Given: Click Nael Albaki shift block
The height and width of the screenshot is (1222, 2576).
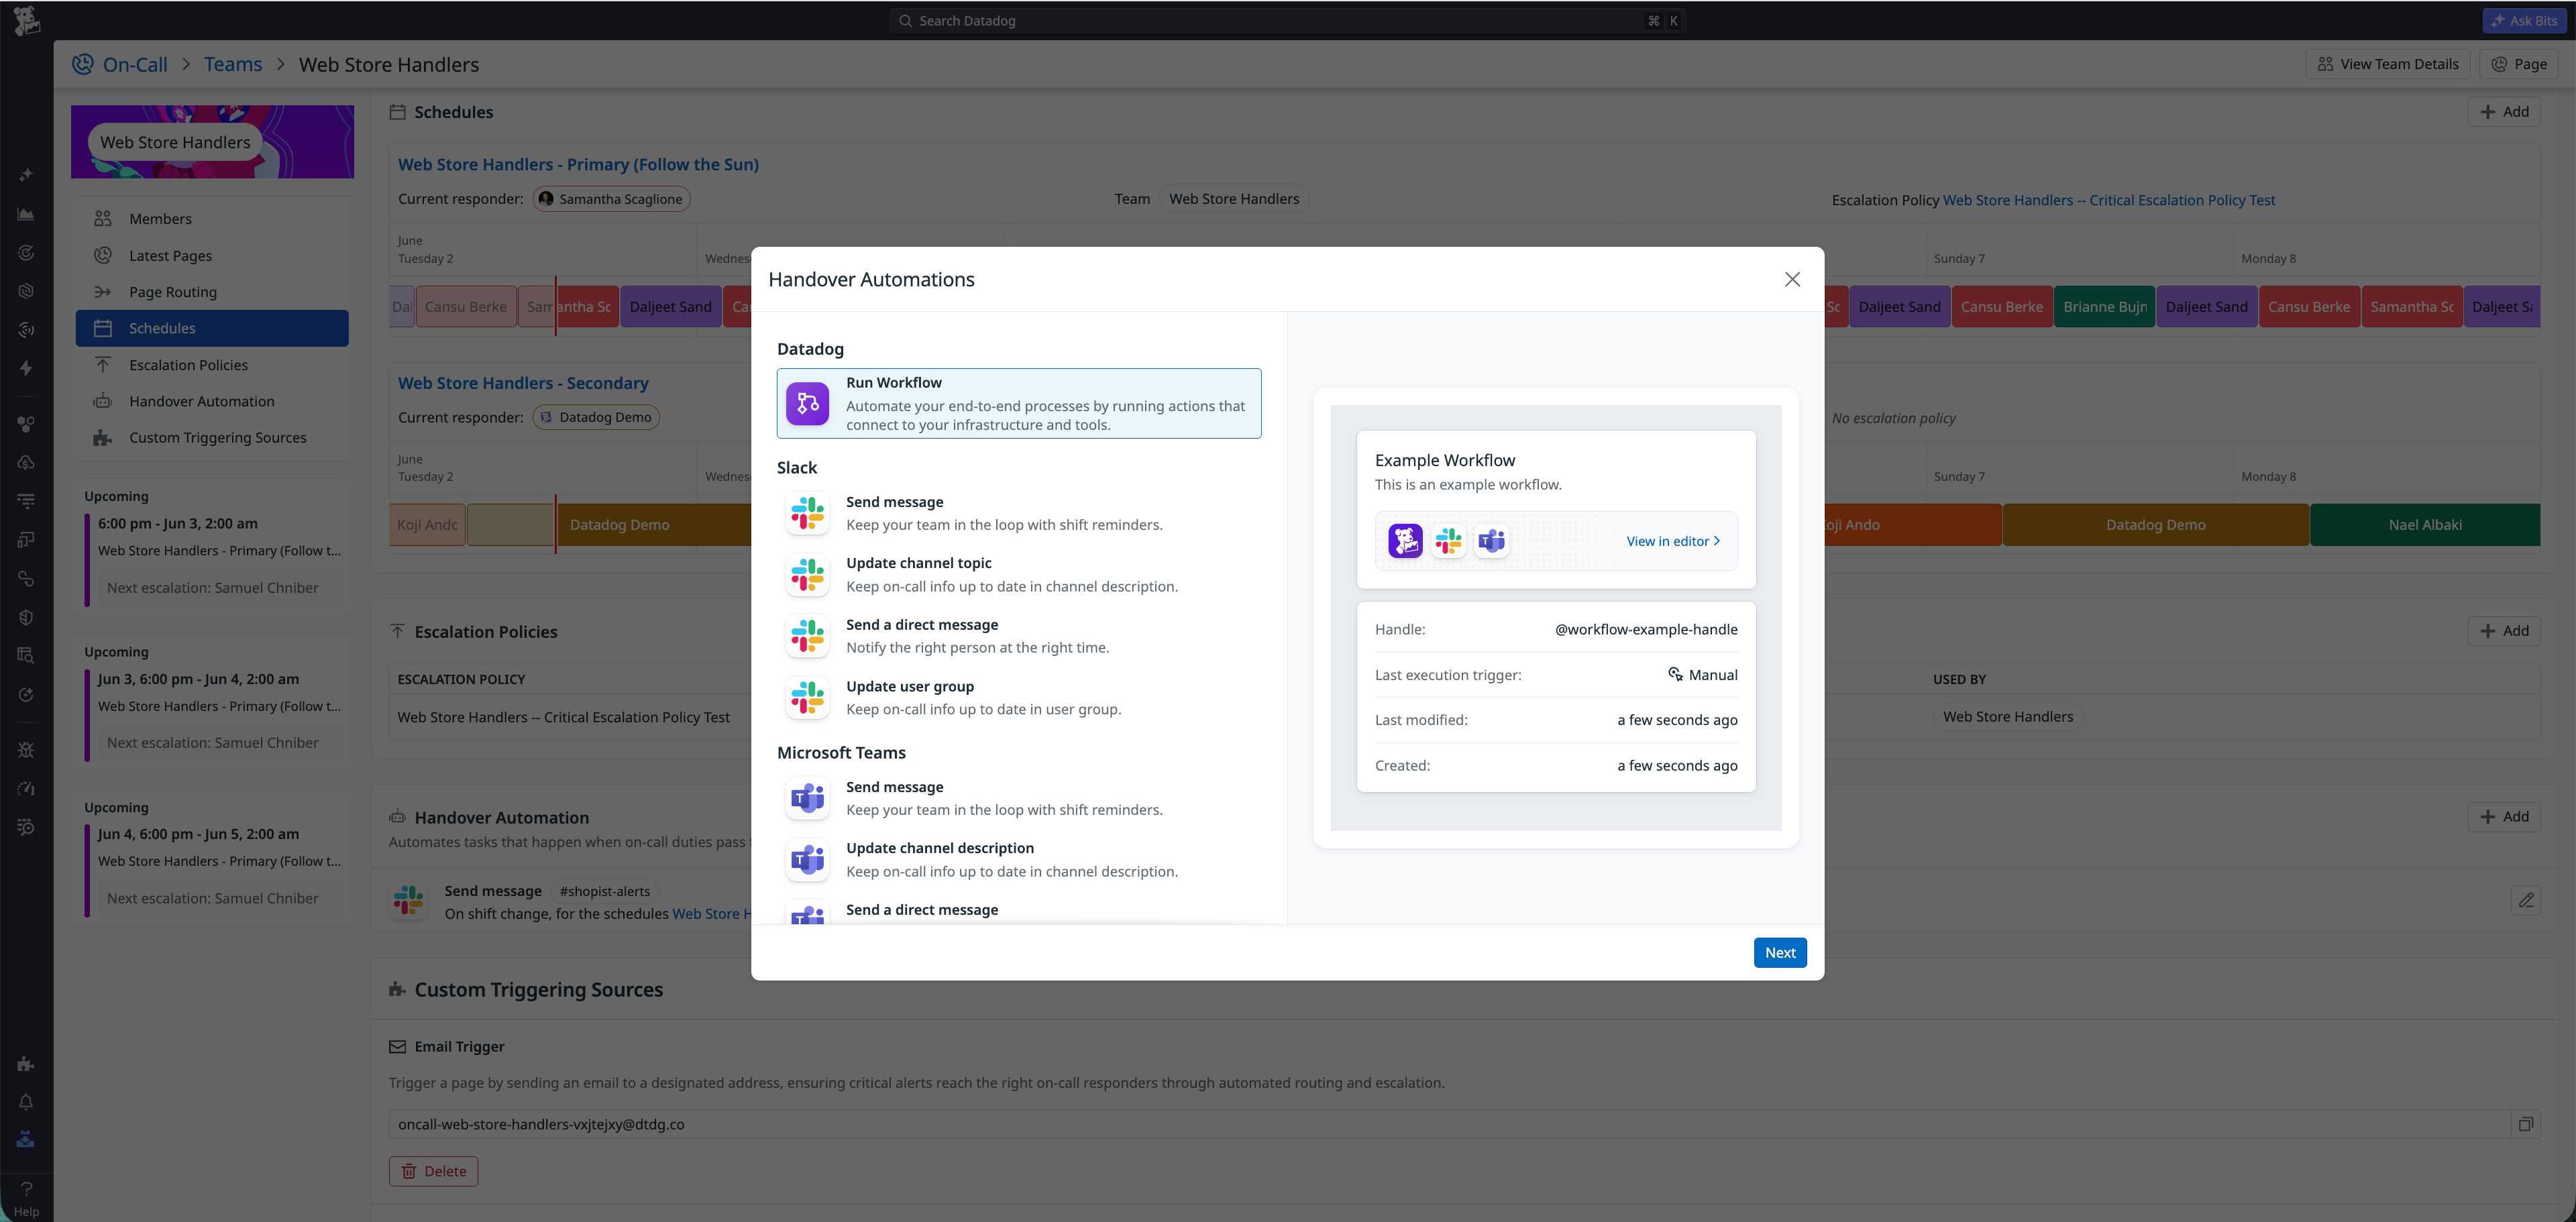Looking at the screenshot, I should pos(2424,525).
